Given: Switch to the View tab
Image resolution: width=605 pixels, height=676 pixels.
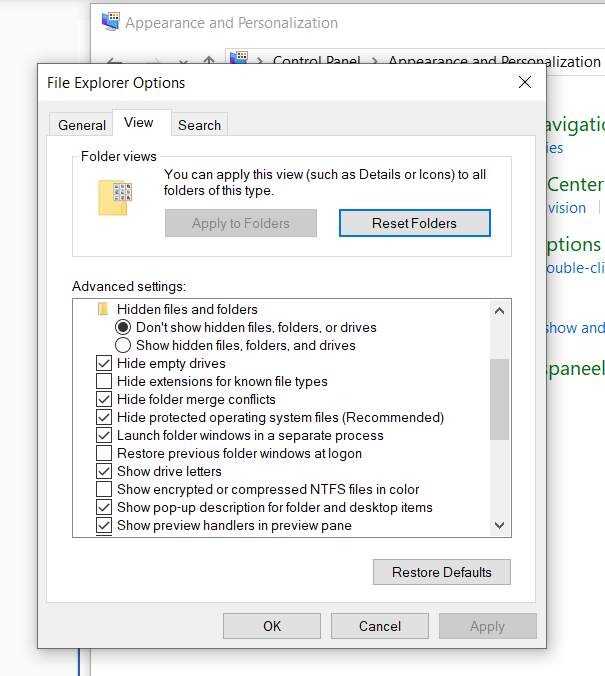Looking at the screenshot, I should point(142,122).
